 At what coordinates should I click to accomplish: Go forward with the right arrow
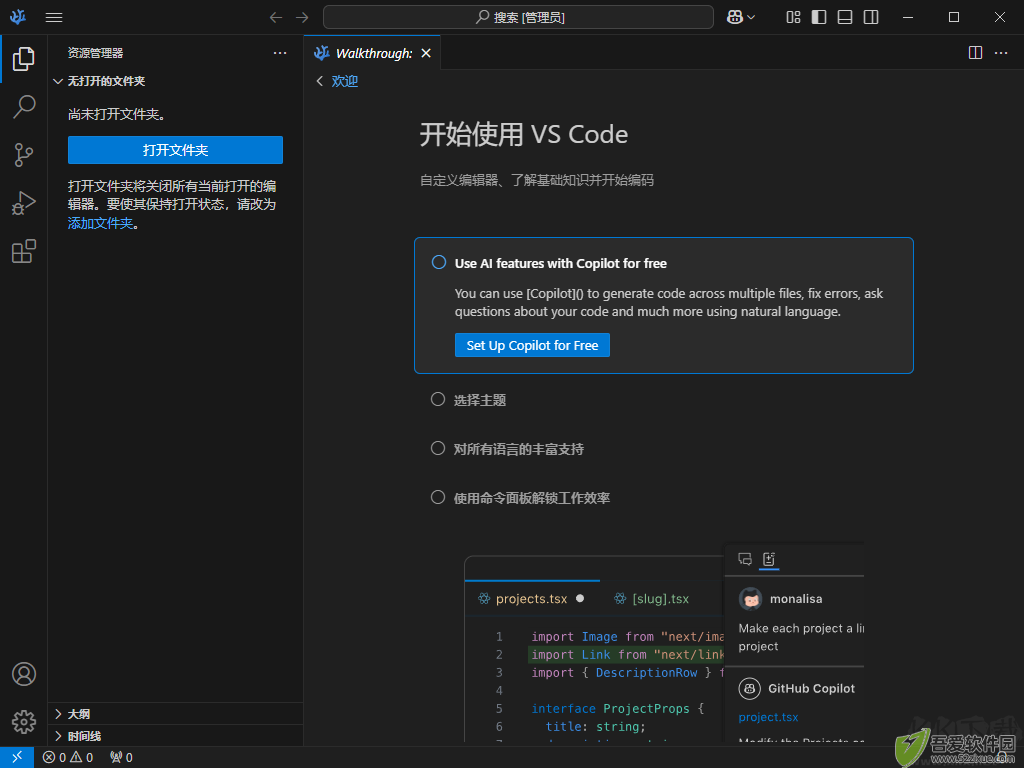tap(302, 18)
